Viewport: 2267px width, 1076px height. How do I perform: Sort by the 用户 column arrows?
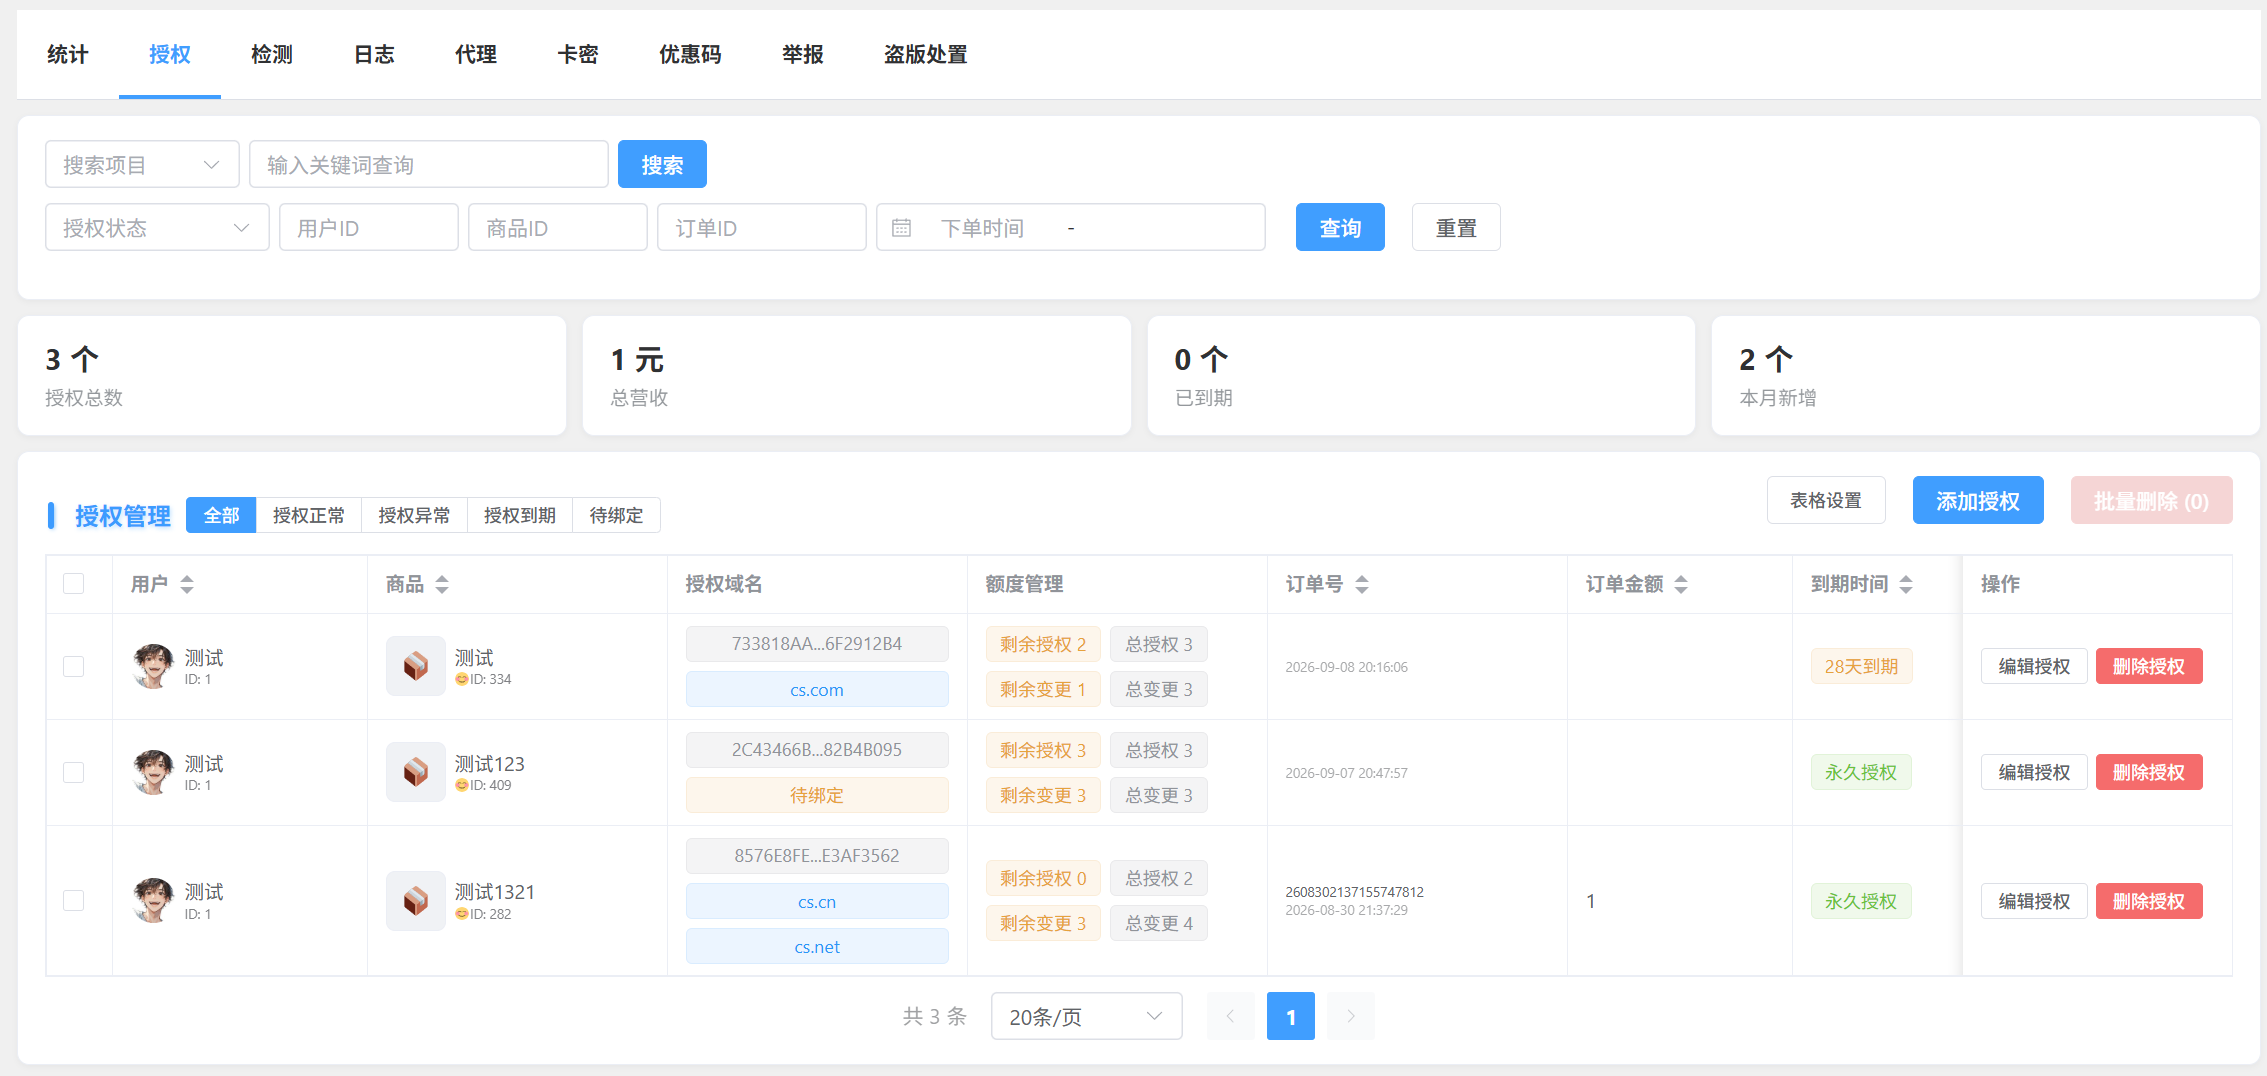tap(187, 584)
